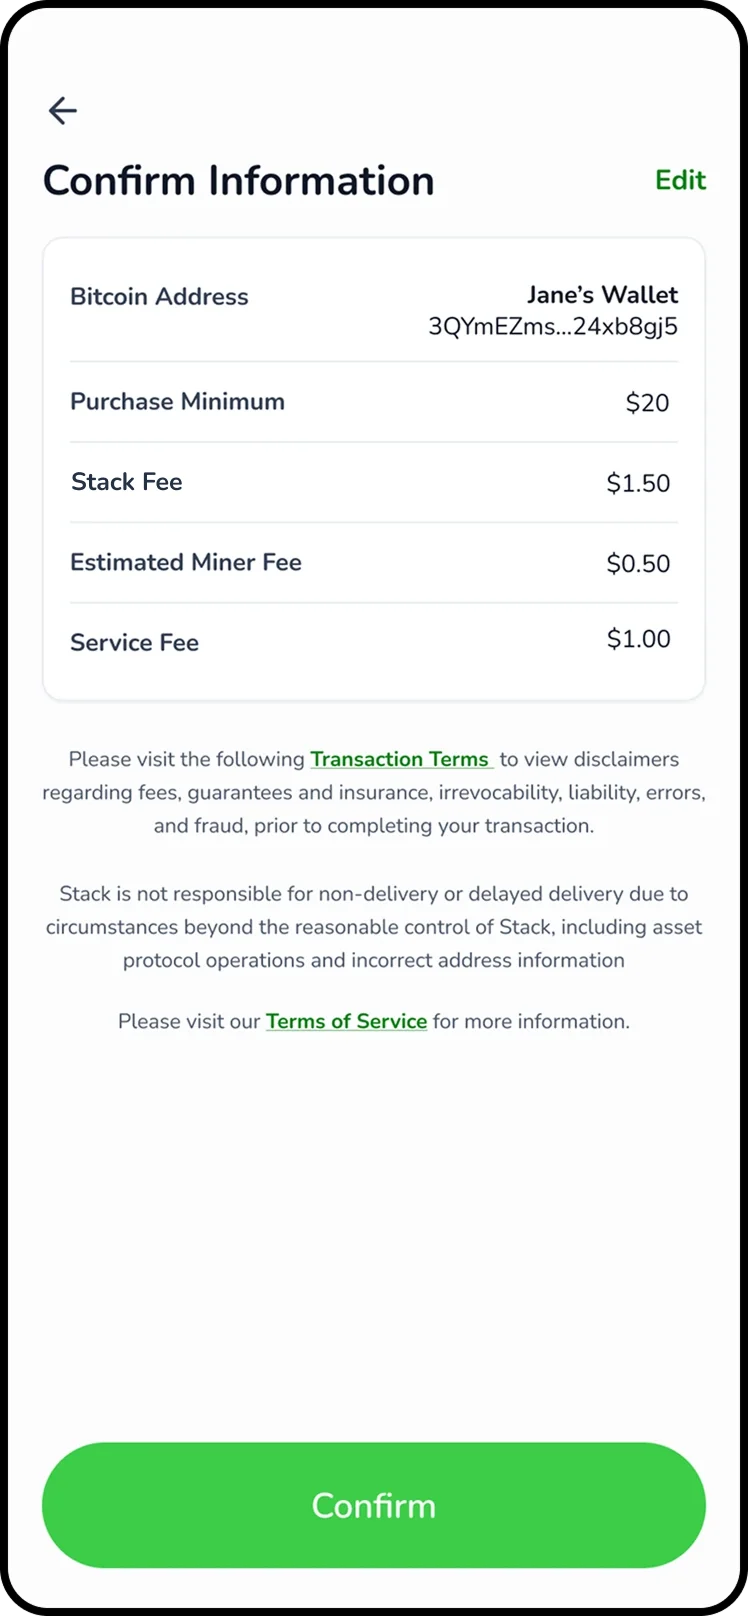This screenshot has width=748, height=1616.
Task: Click the Service Fee label
Action: tap(134, 643)
